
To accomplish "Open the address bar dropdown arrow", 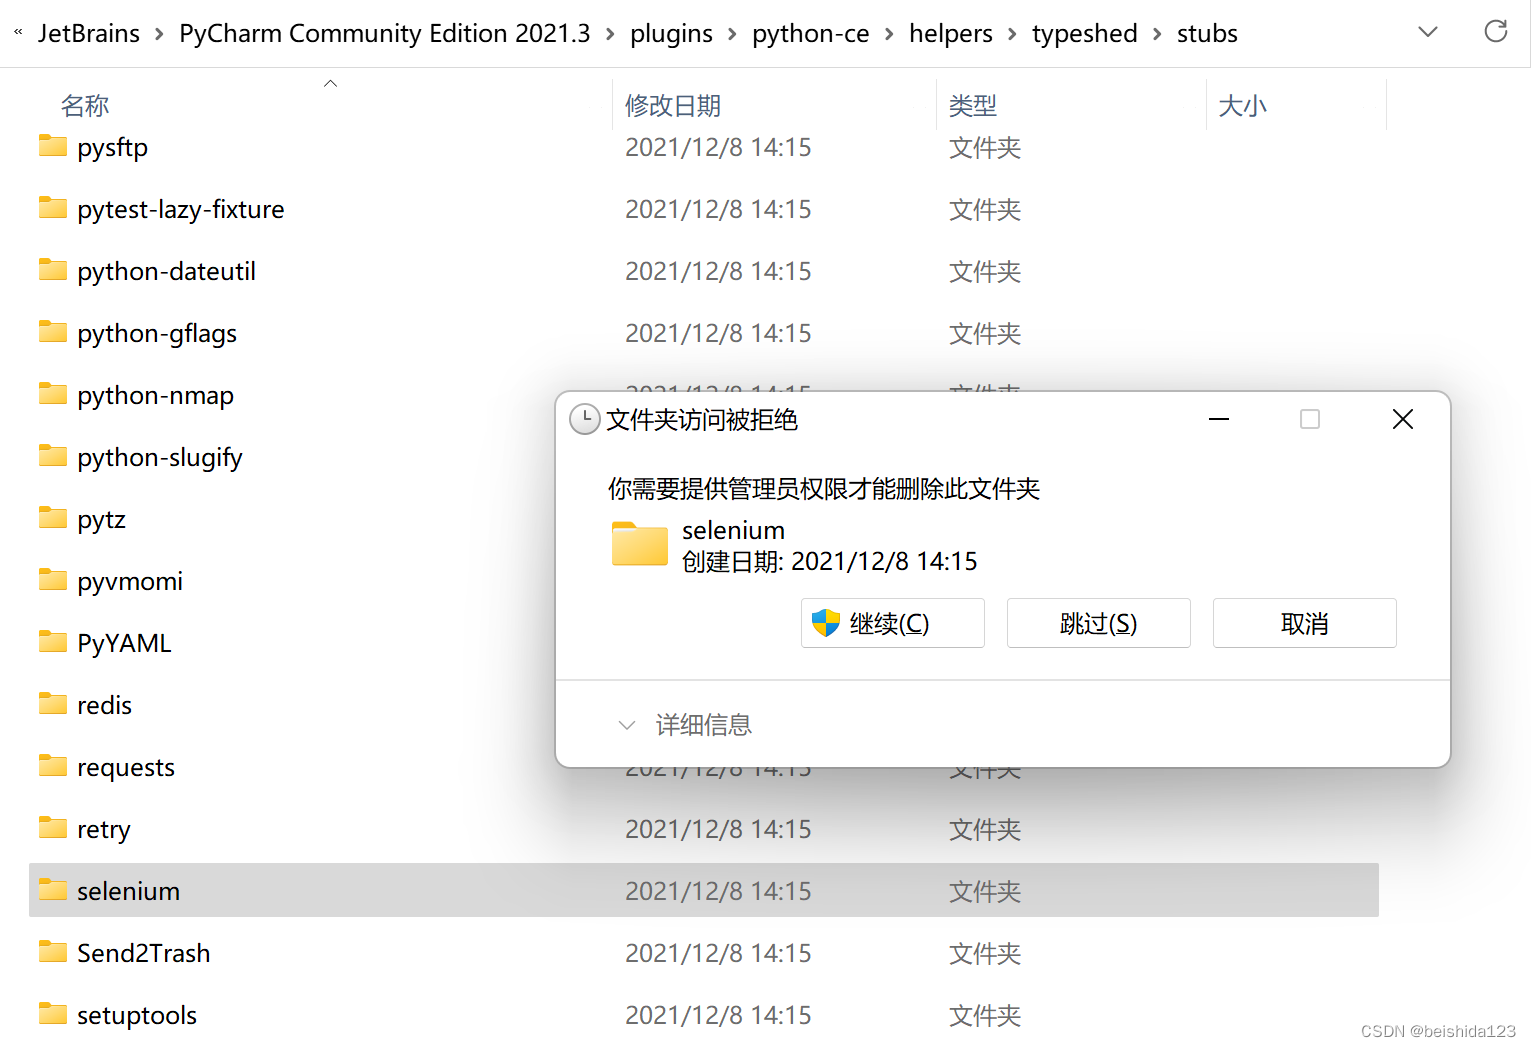I will [x=1427, y=31].
